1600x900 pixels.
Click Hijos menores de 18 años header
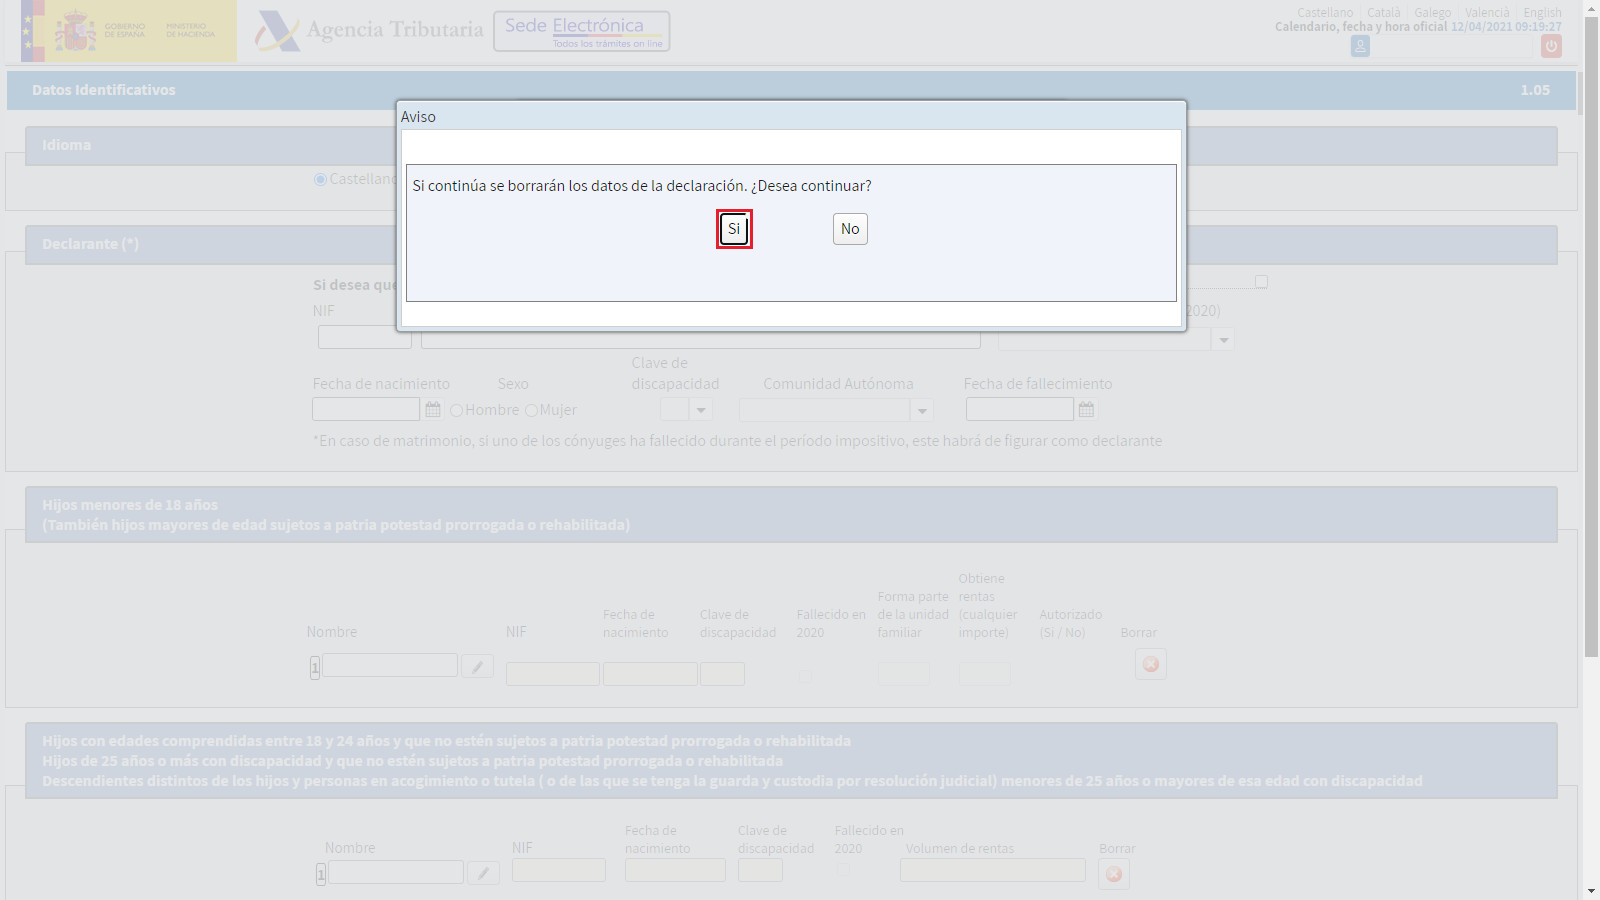791,515
